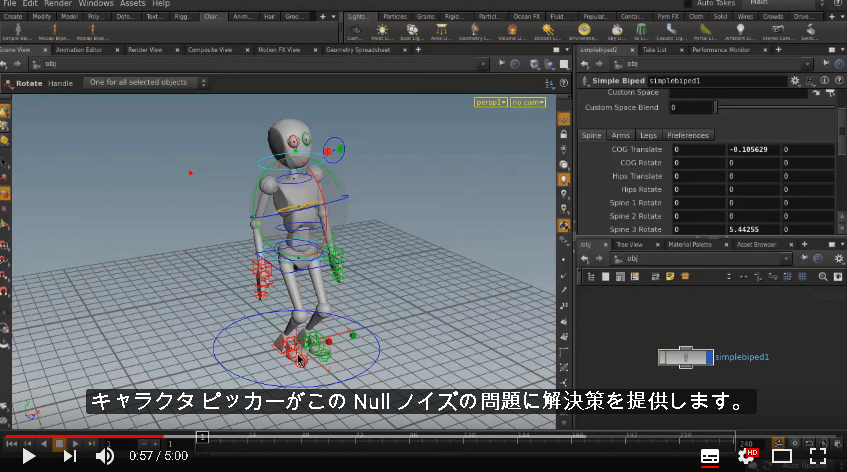Click the network editor find magnifier icon

pyautogui.click(x=823, y=277)
